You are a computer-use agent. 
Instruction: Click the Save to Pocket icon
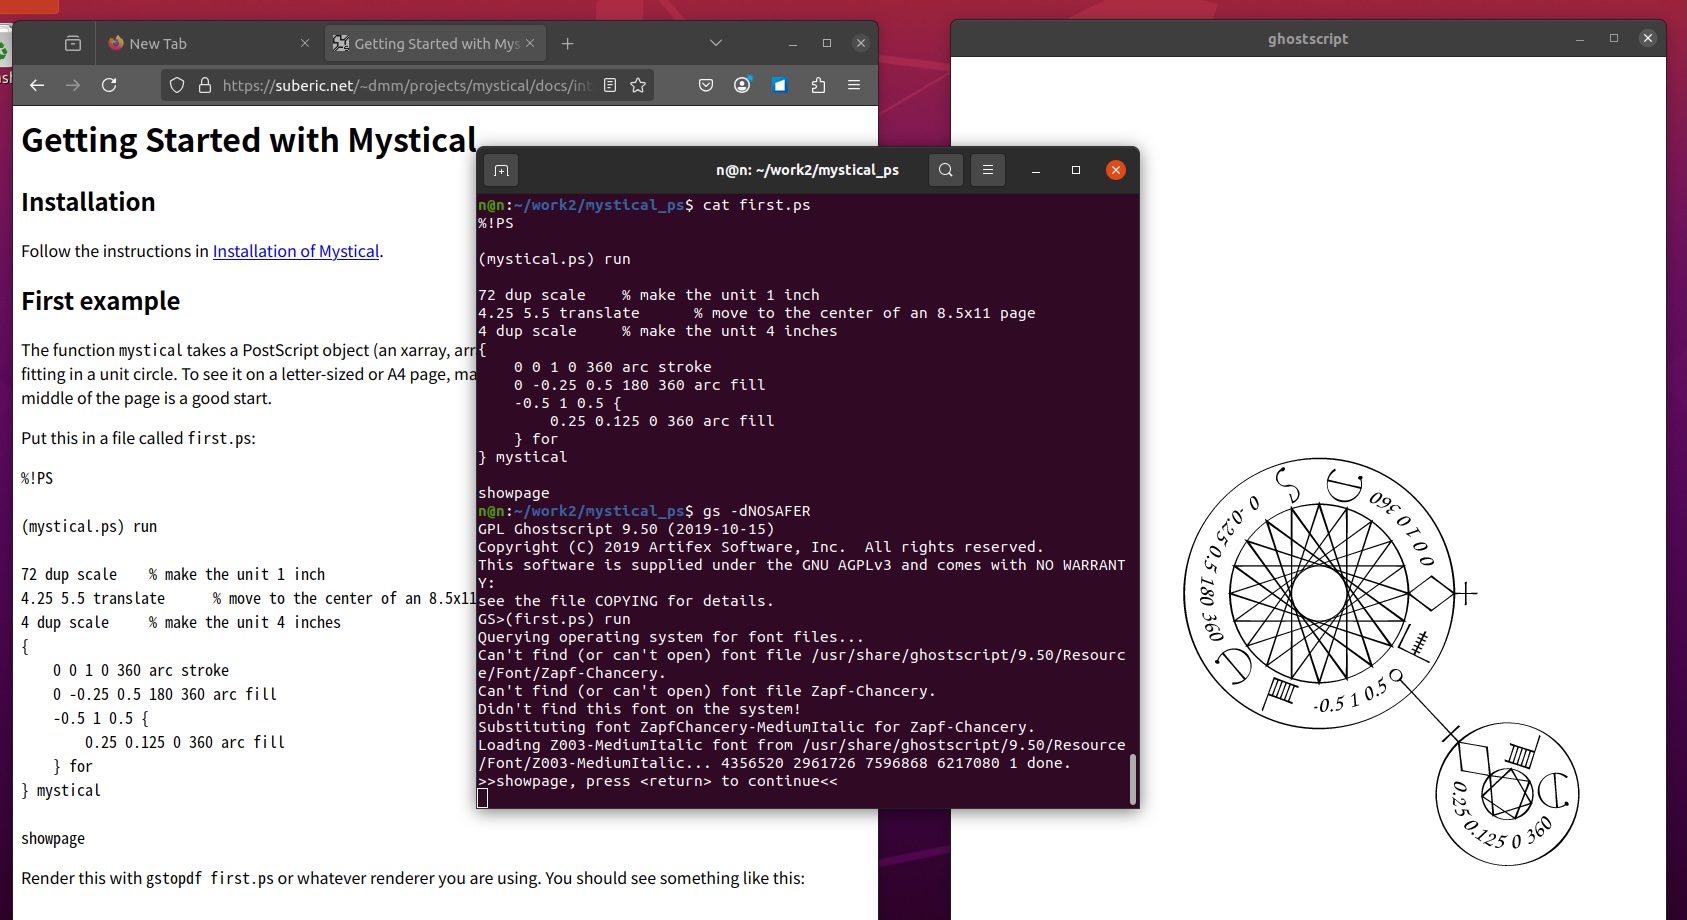(x=706, y=86)
